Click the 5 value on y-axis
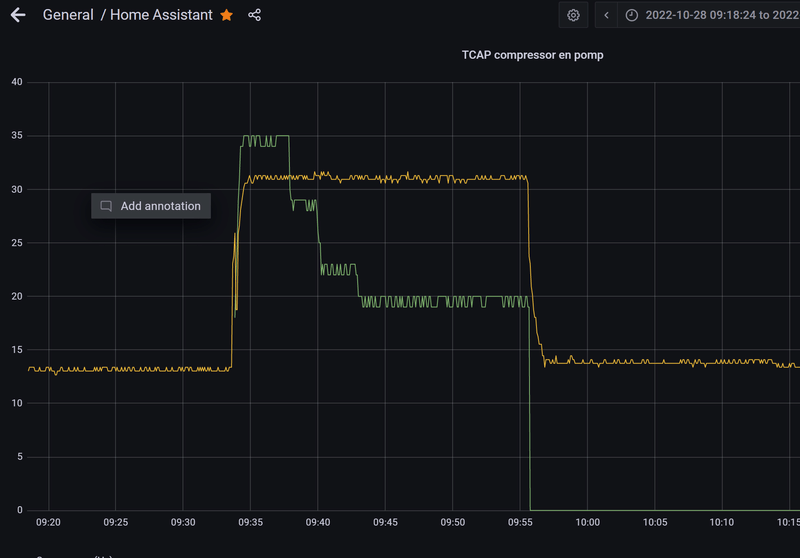The width and height of the screenshot is (800, 558). tap(20, 457)
